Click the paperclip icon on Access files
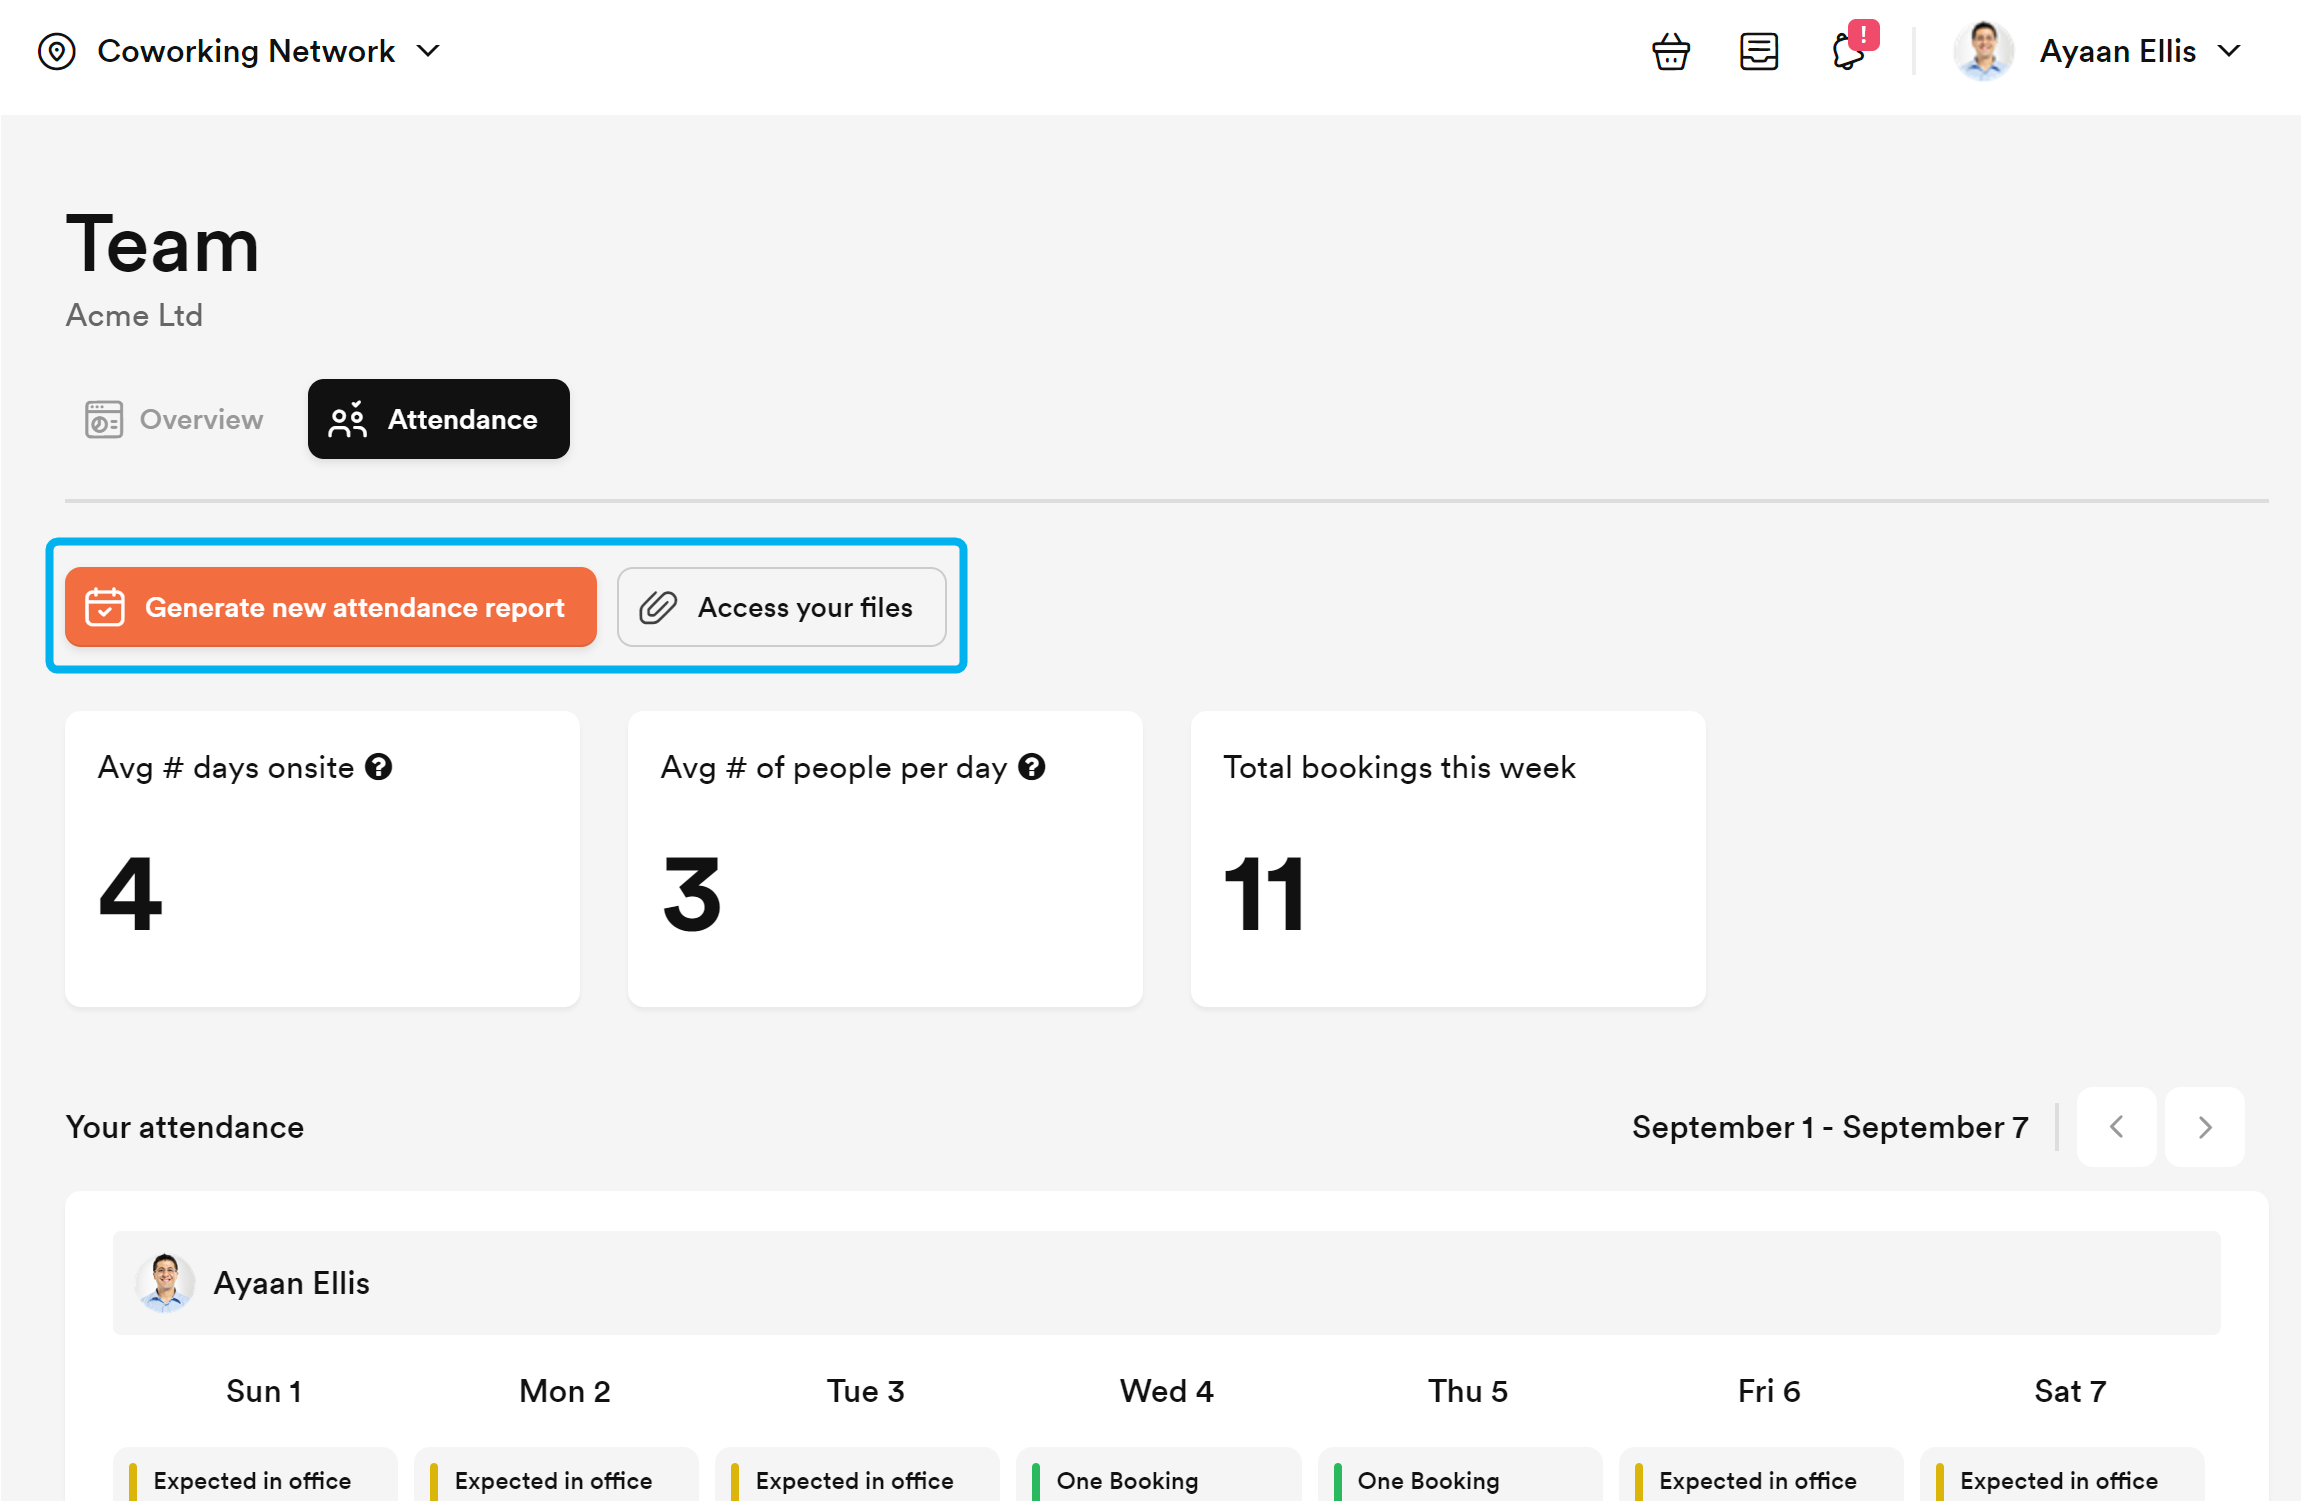 (x=658, y=607)
